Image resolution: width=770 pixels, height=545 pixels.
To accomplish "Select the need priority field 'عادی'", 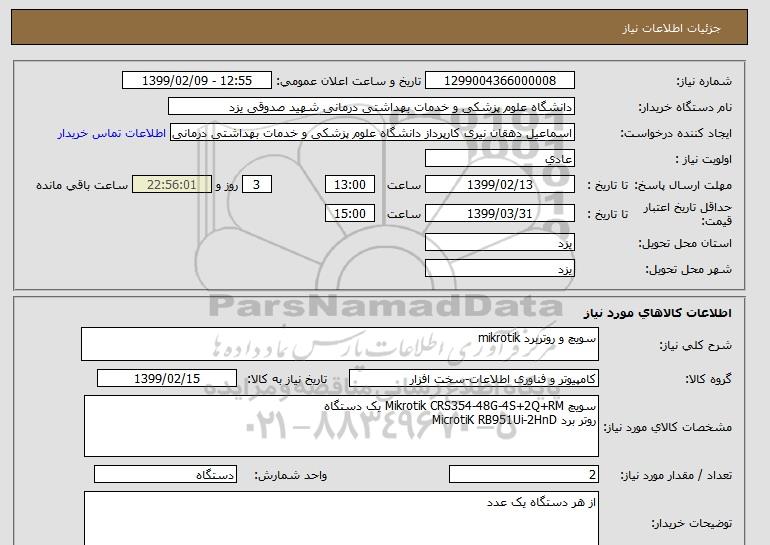I will (499, 159).
